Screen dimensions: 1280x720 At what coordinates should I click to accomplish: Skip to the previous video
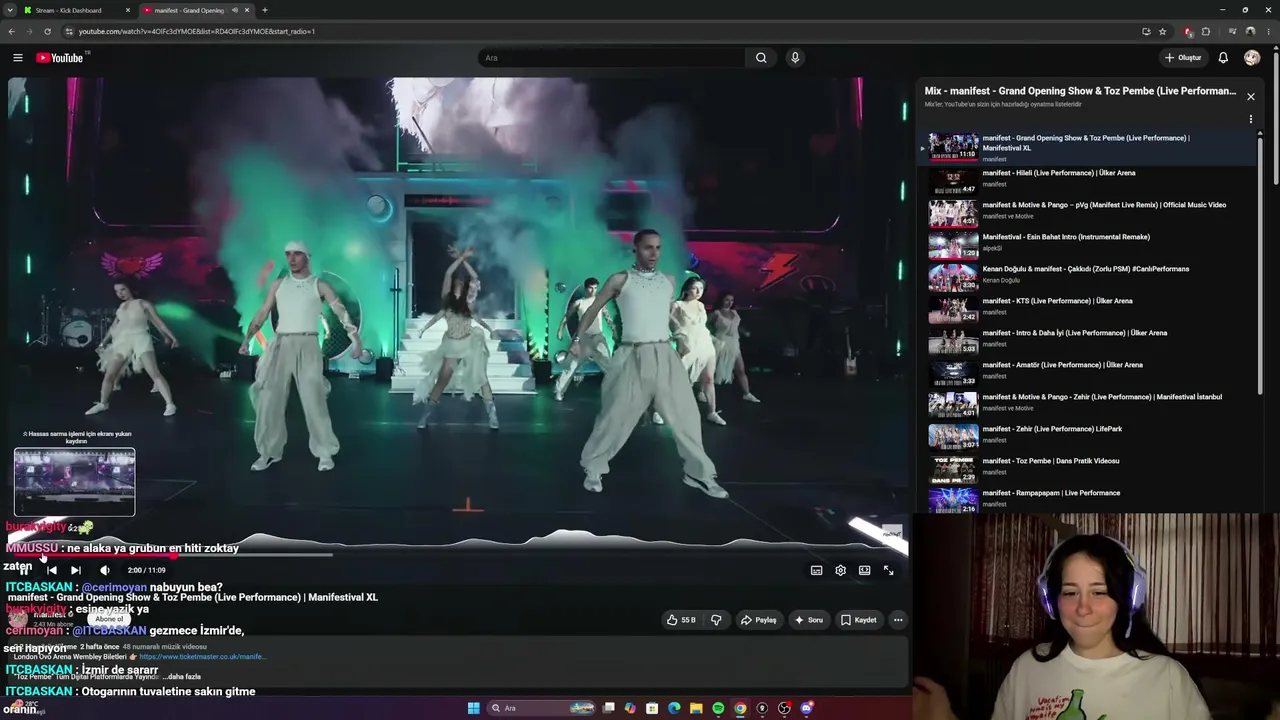click(x=52, y=570)
